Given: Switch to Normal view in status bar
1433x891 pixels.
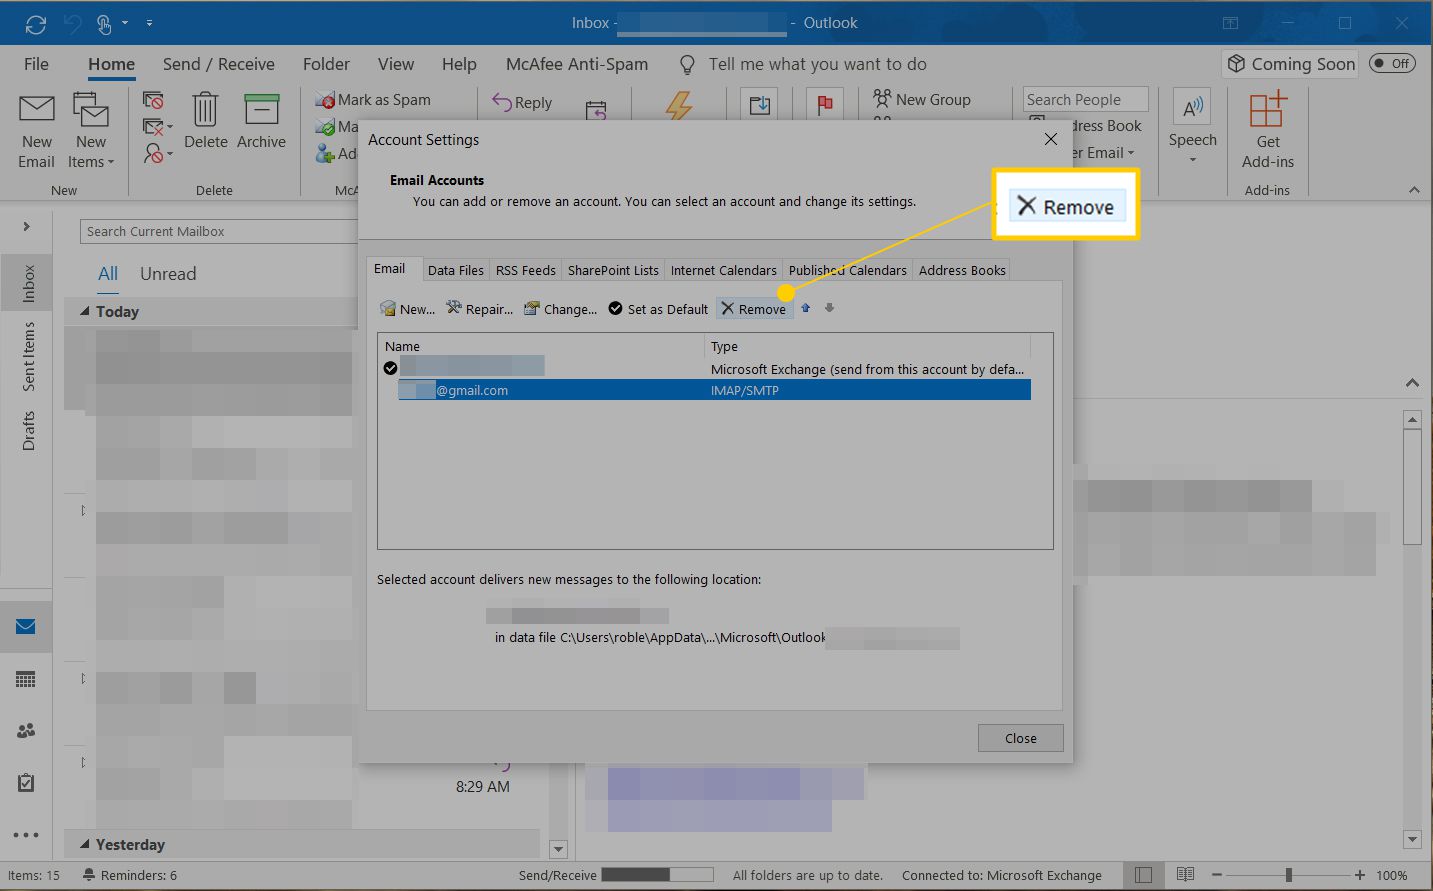Looking at the screenshot, I should point(1144,875).
